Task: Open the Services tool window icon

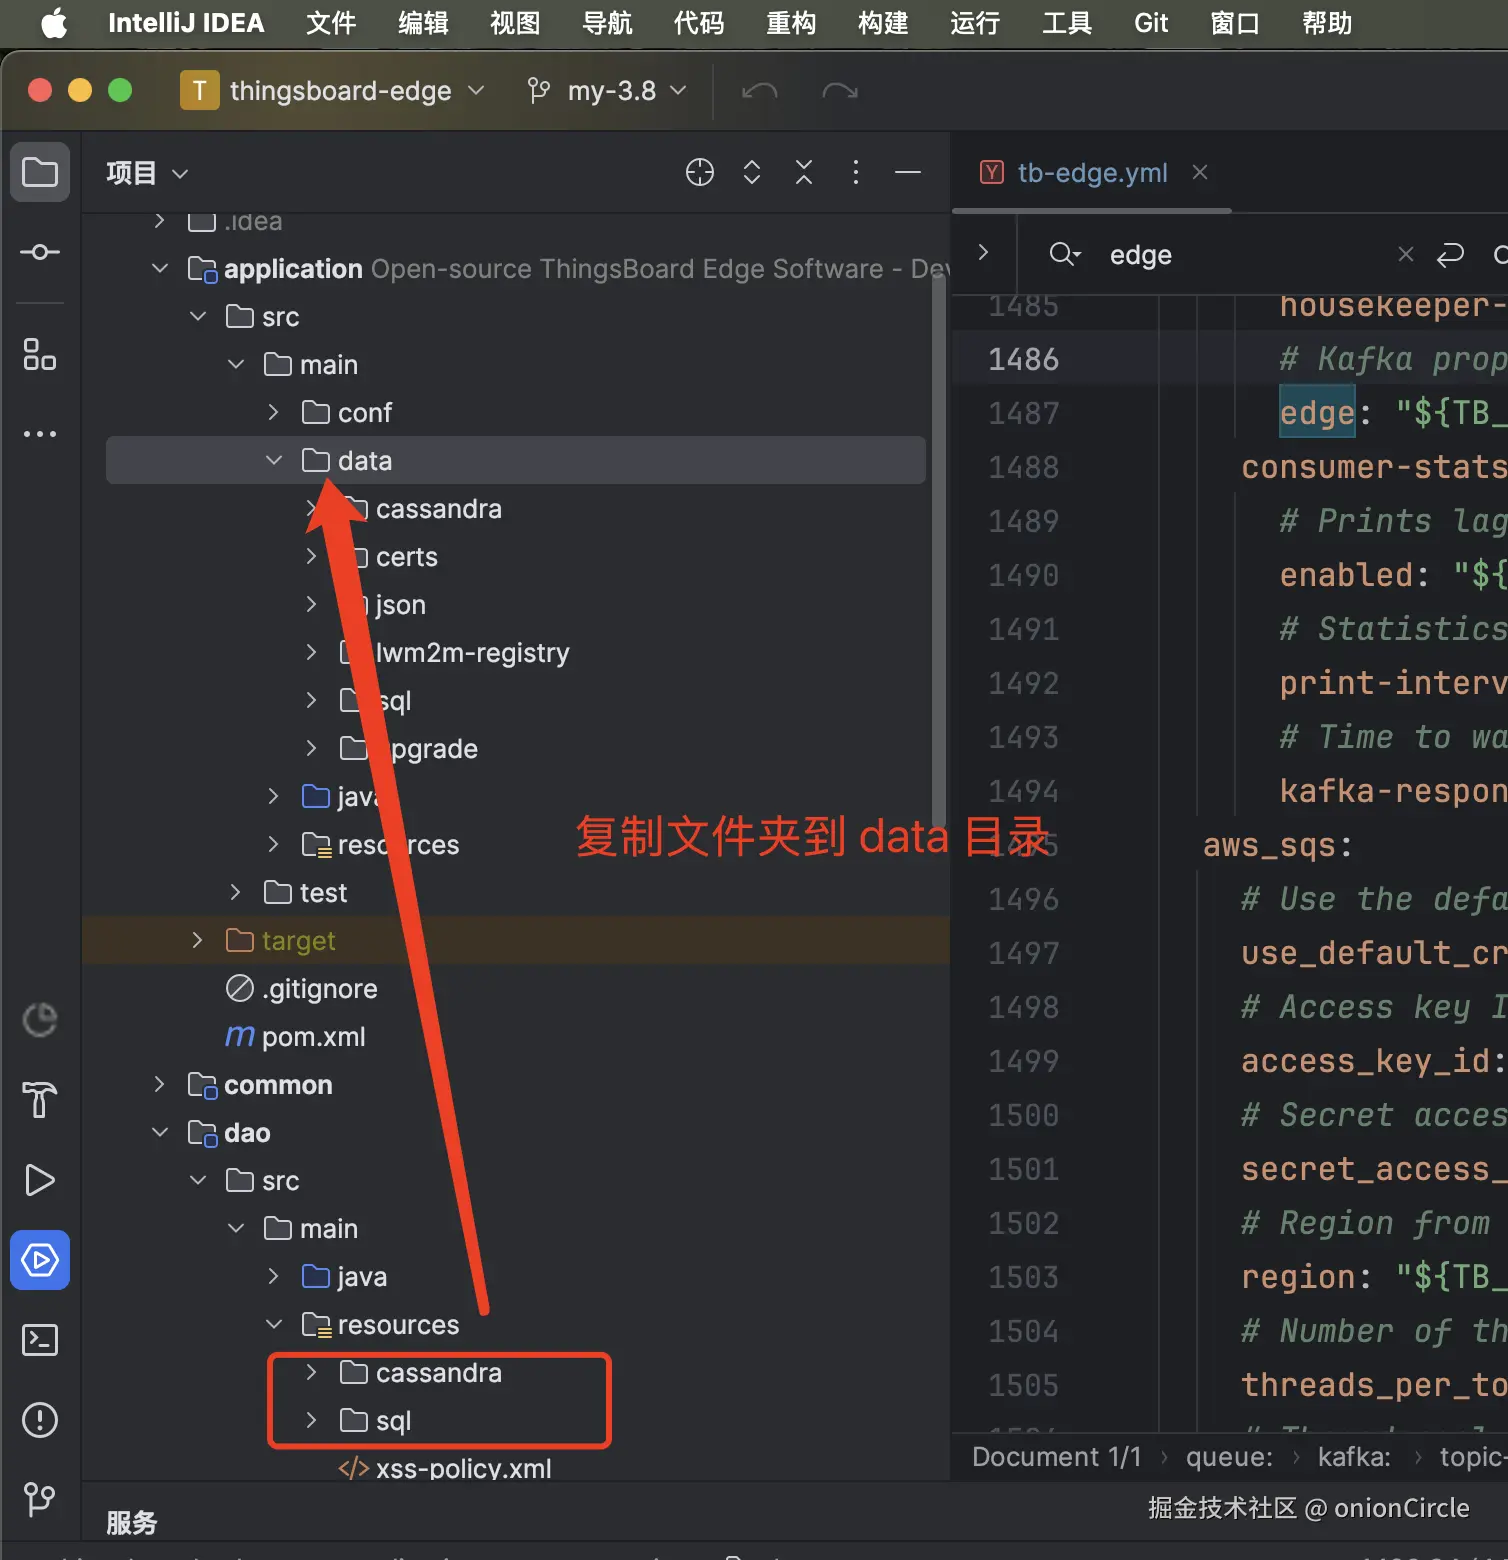Action: point(40,1260)
